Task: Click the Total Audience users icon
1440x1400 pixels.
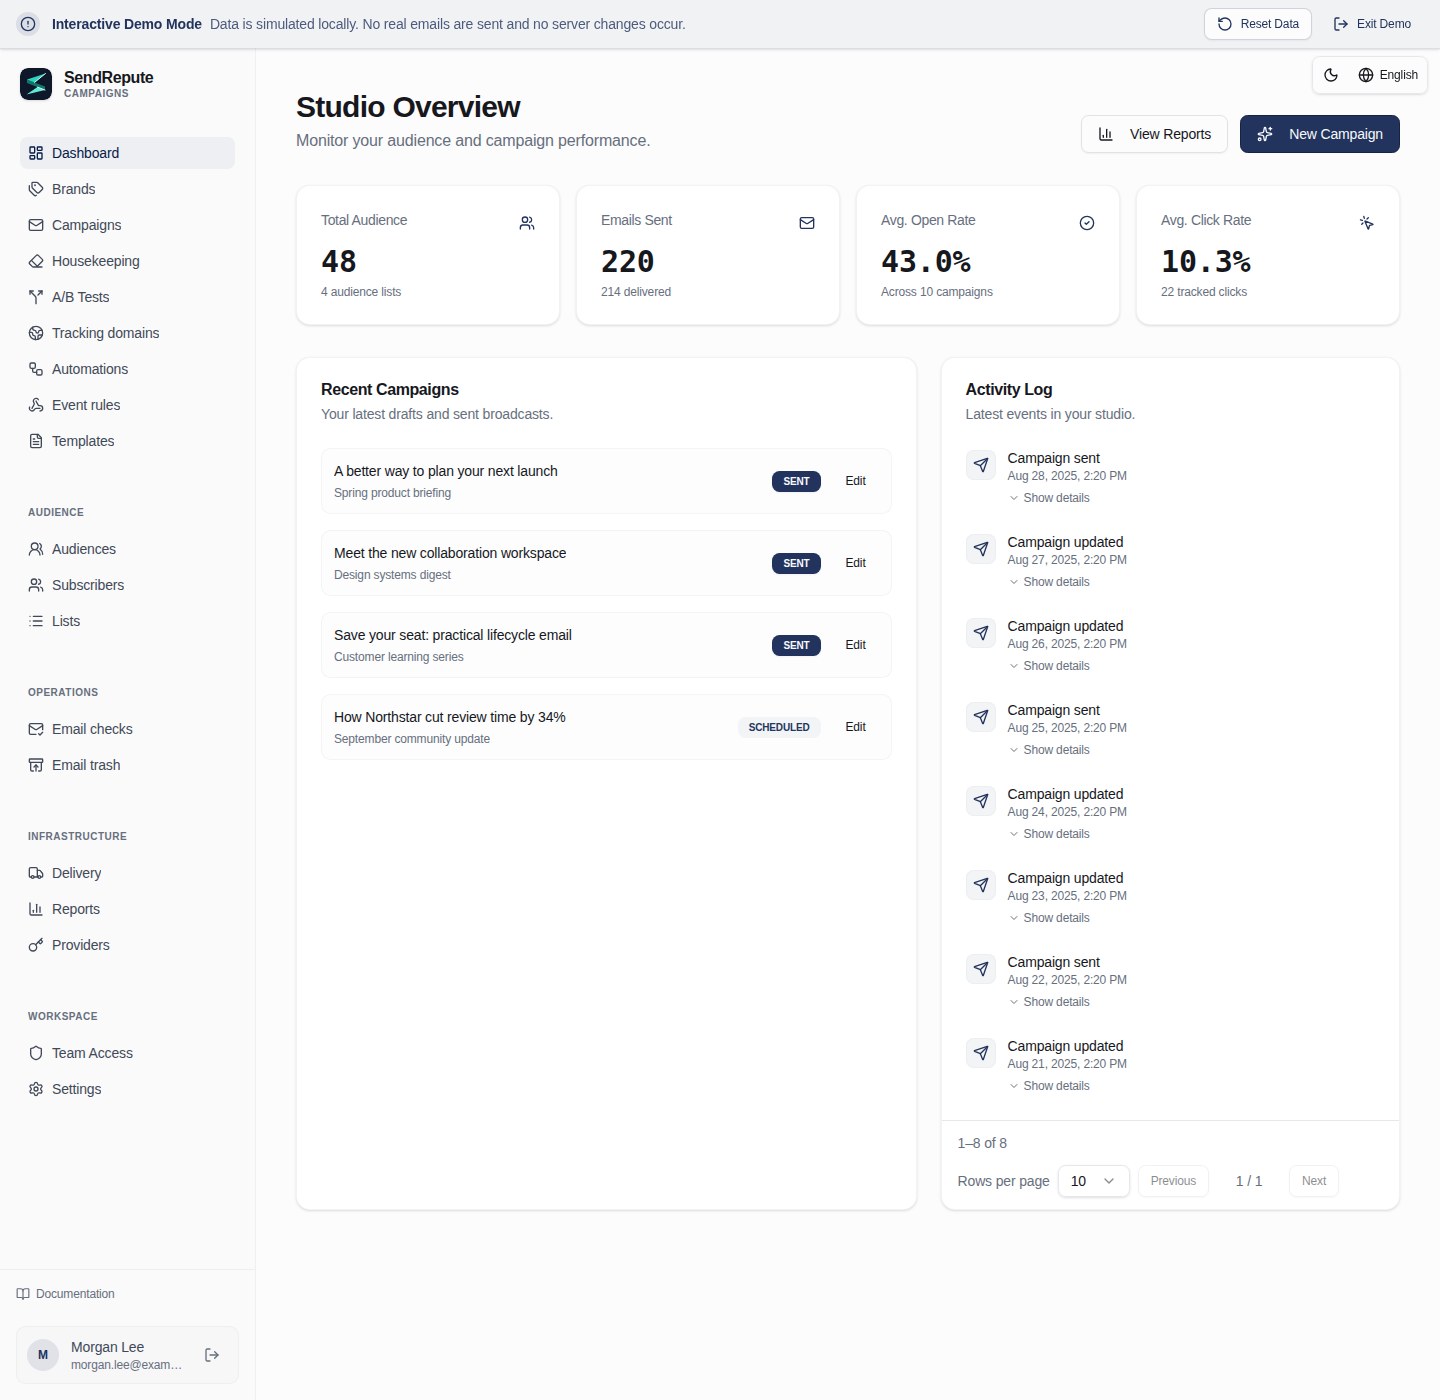Action: (x=527, y=223)
